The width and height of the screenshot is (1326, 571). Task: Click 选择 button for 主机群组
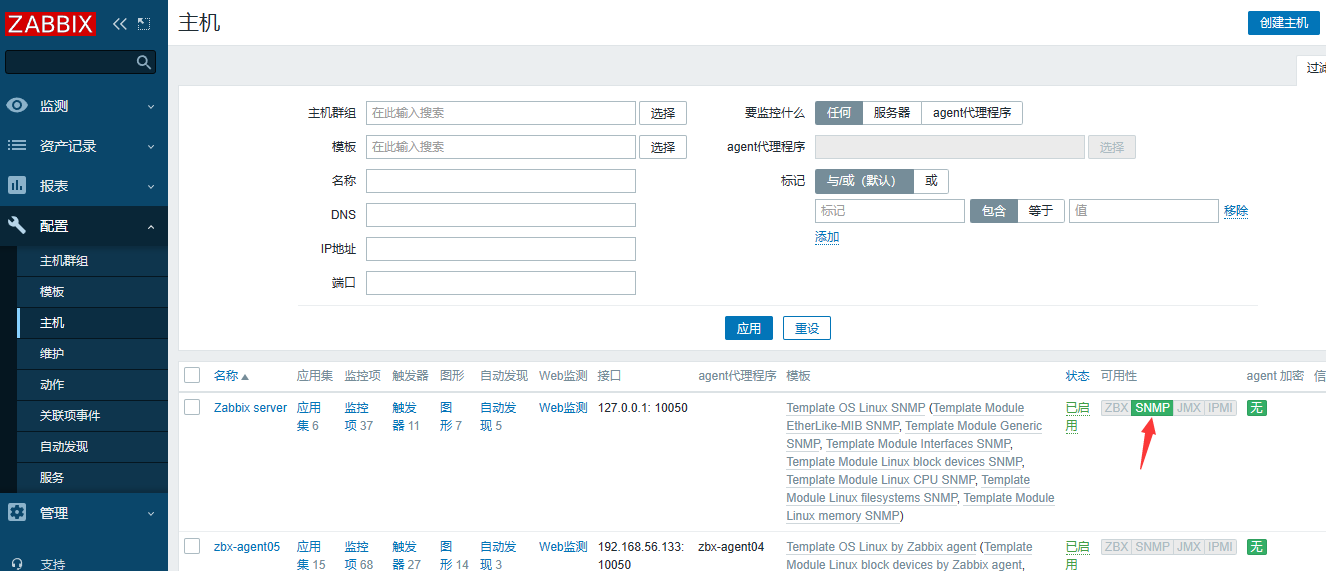[663, 113]
